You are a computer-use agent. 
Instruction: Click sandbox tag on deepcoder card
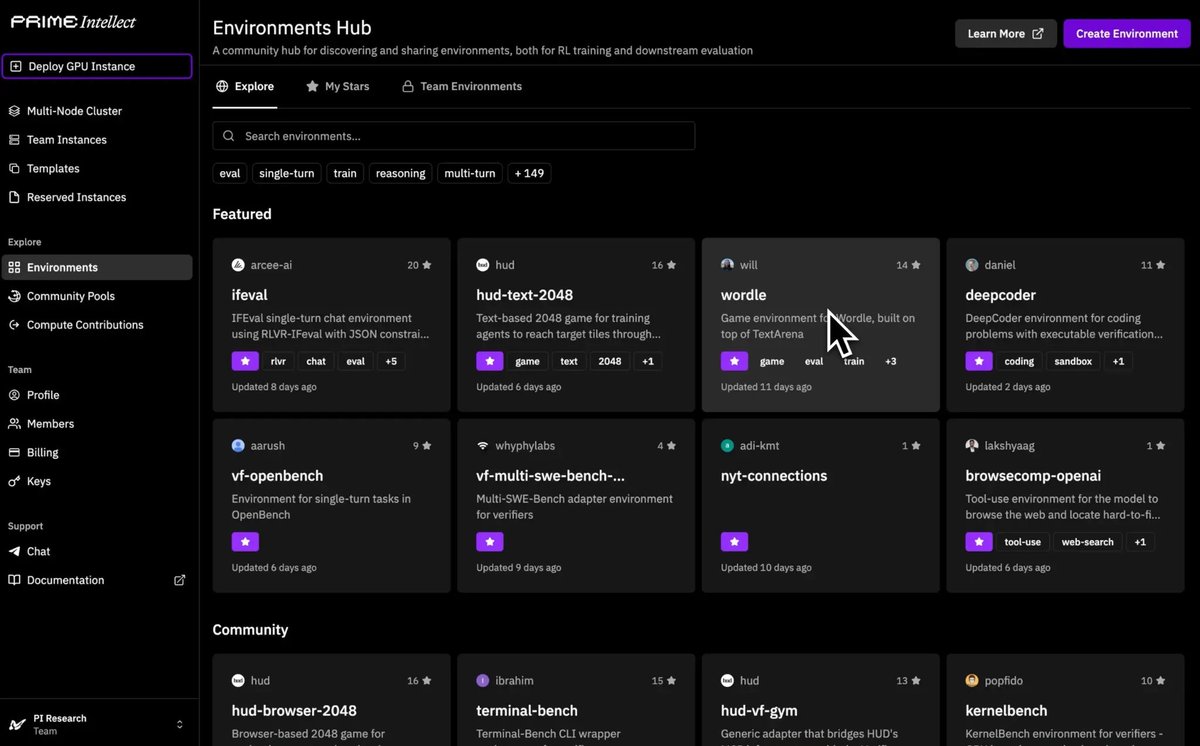[x=1072, y=361]
